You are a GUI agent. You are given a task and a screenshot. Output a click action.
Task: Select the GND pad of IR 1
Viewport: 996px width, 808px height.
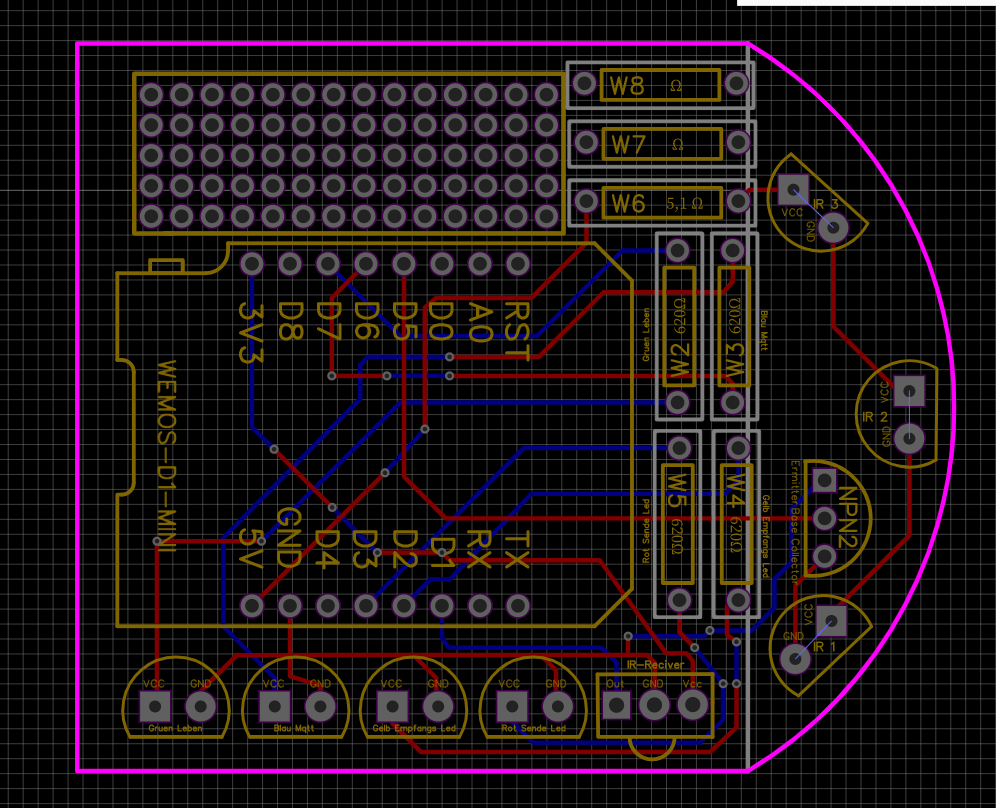click(x=795, y=658)
